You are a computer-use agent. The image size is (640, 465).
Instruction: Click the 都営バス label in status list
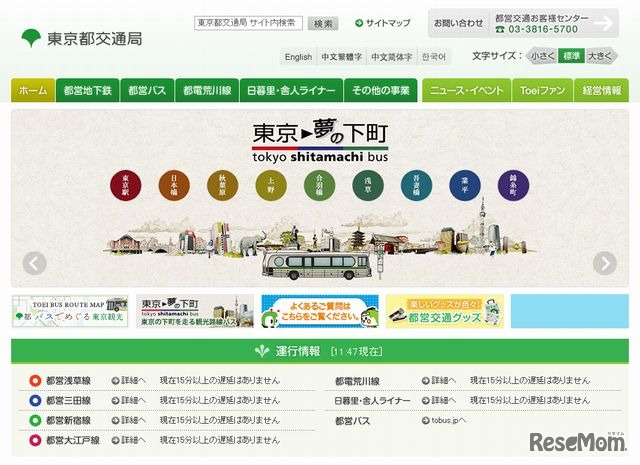tap(353, 421)
